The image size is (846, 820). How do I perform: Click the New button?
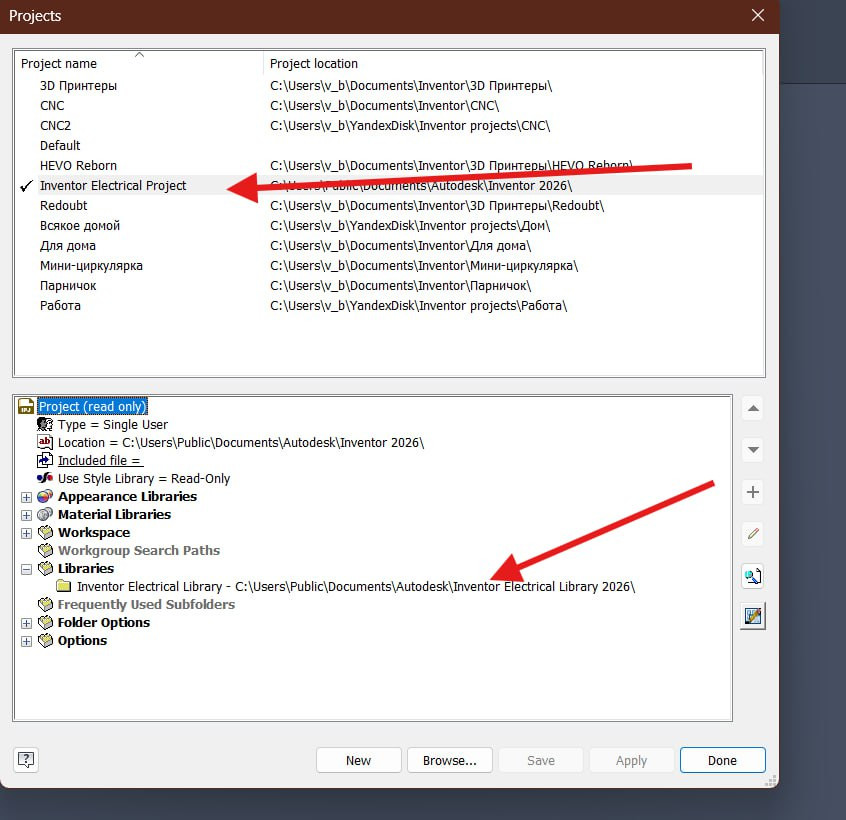click(x=359, y=760)
